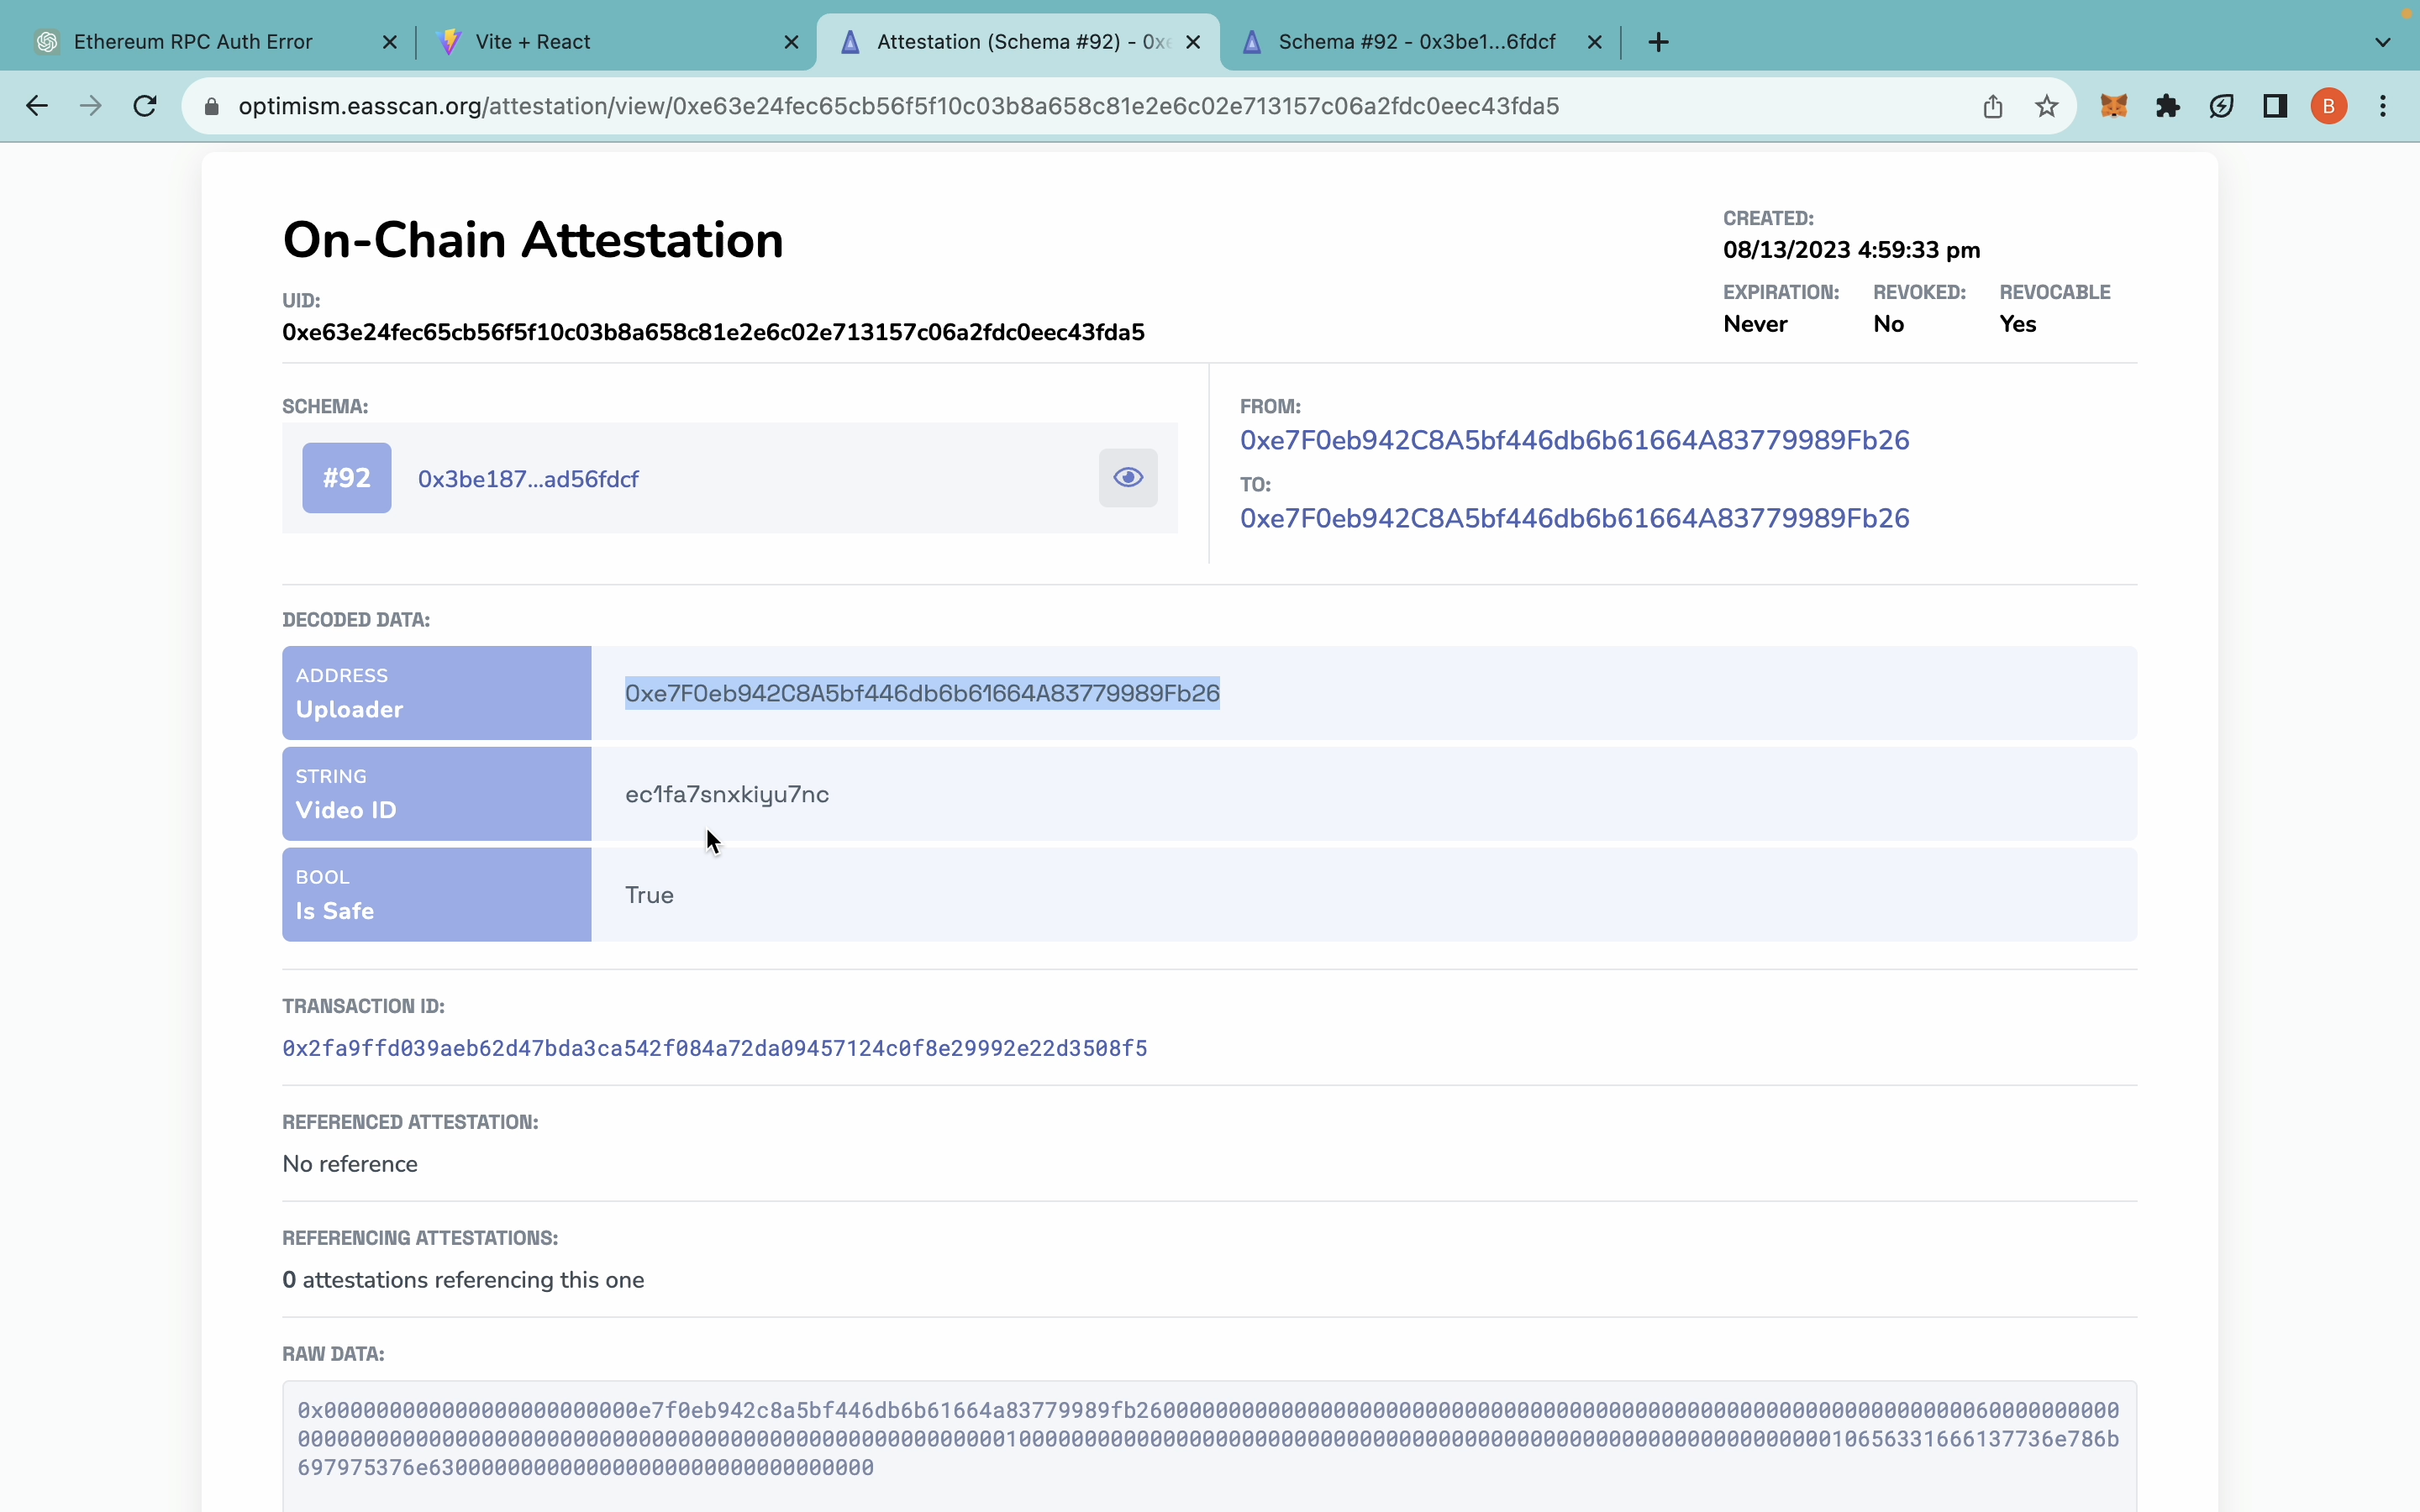Click the Video ID value ec1fa7snxkiyu7nc
The width and height of the screenshot is (2420, 1512).
pos(727,794)
